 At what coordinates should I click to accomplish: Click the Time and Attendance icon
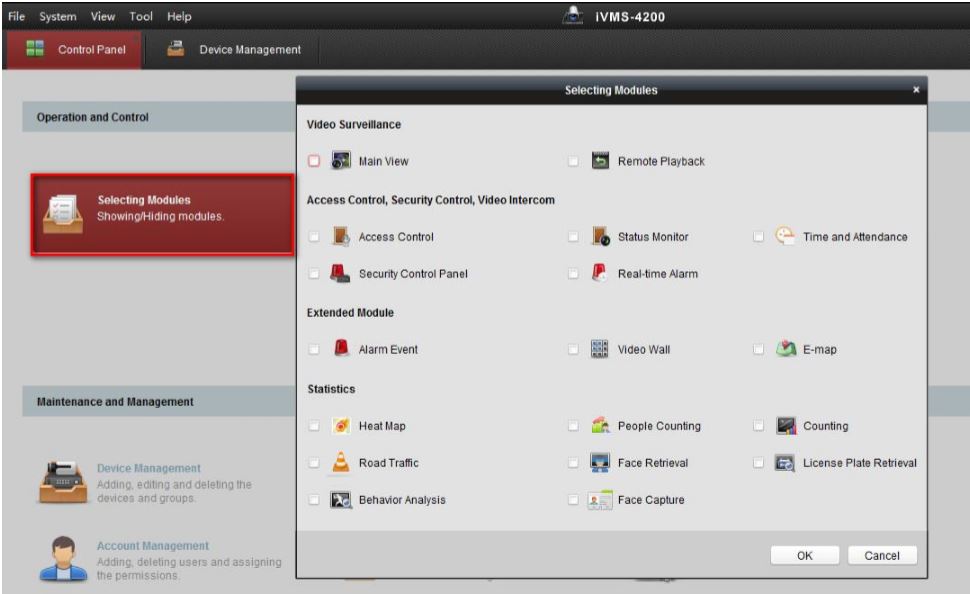point(785,236)
